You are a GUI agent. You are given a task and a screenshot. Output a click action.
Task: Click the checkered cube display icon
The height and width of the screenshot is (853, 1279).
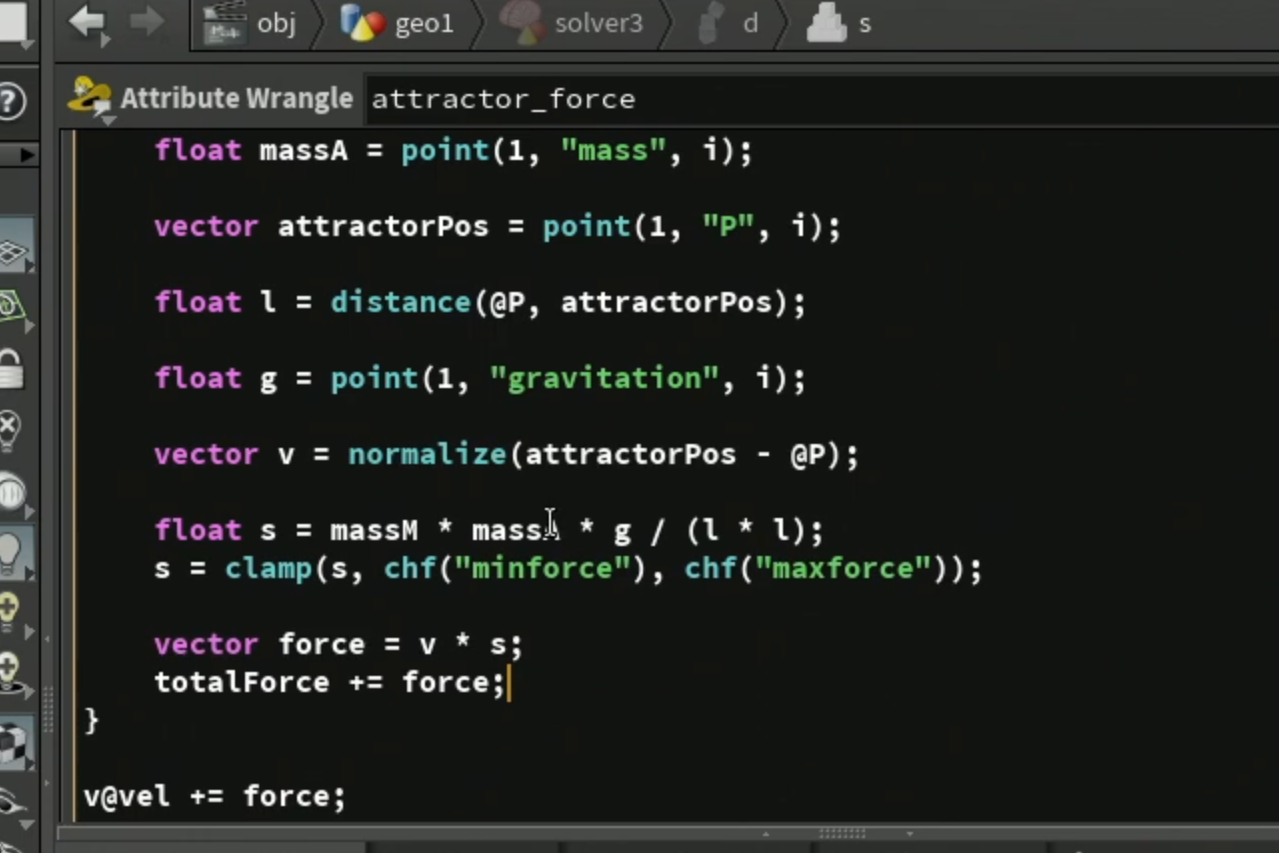click(x=14, y=743)
